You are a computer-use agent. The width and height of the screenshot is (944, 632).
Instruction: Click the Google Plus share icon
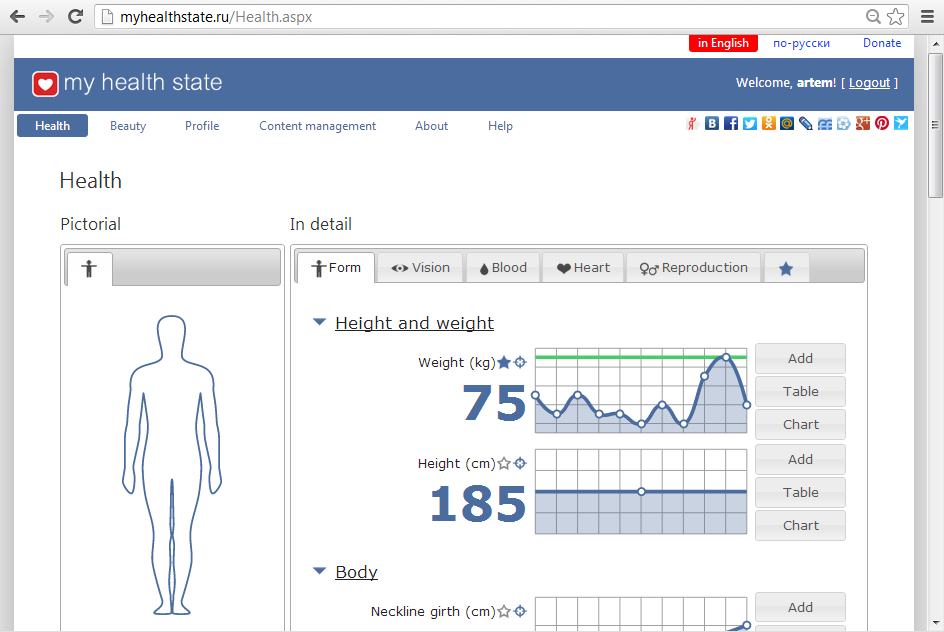pyautogui.click(x=863, y=124)
